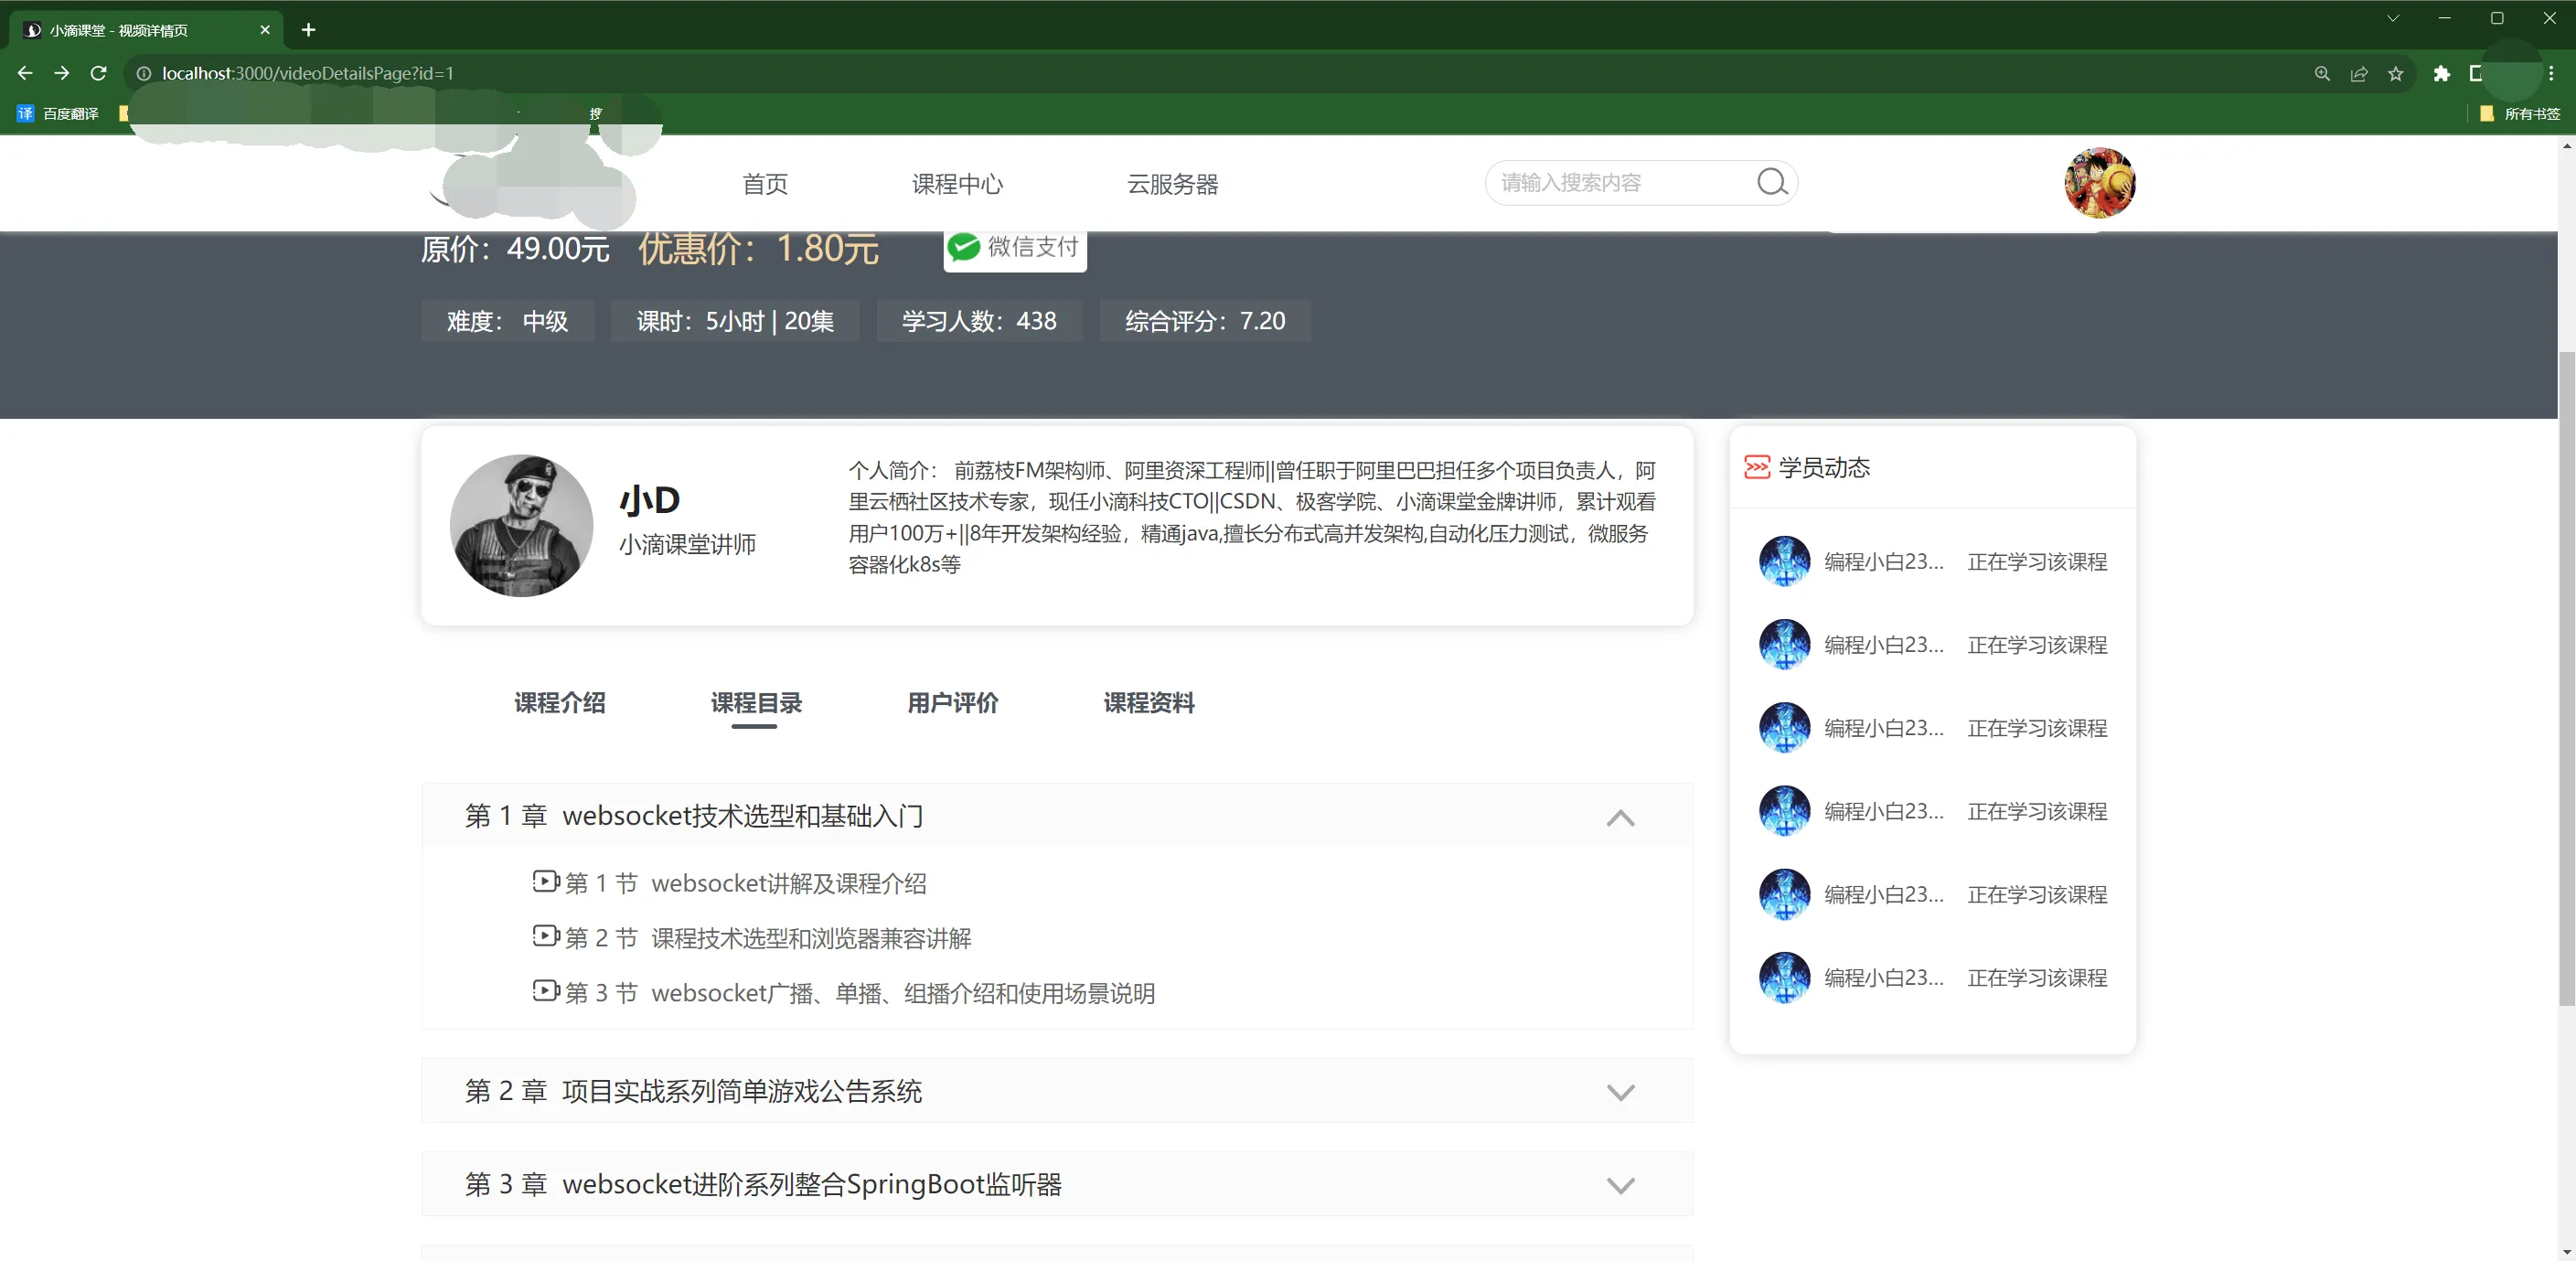Open the 所有书签 folder
Viewport: 2576px width, 1261px height.
click(2520, 113)
